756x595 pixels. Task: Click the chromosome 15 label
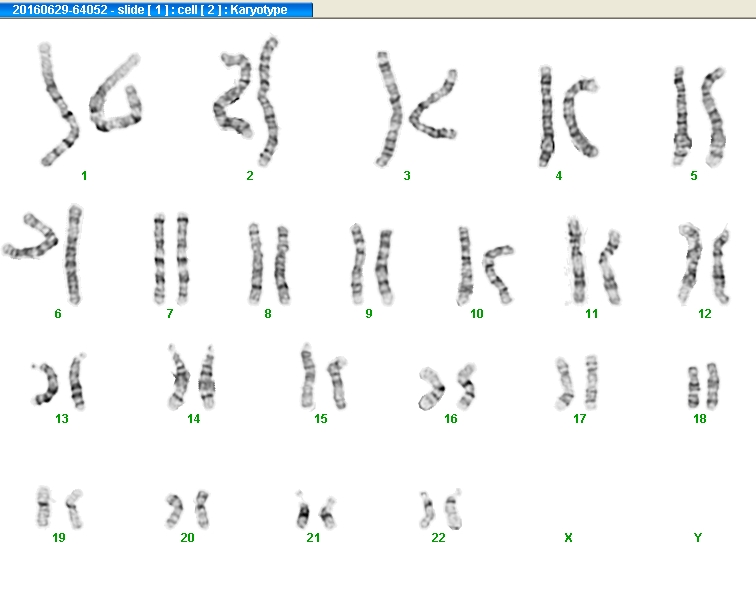[321, 419]
